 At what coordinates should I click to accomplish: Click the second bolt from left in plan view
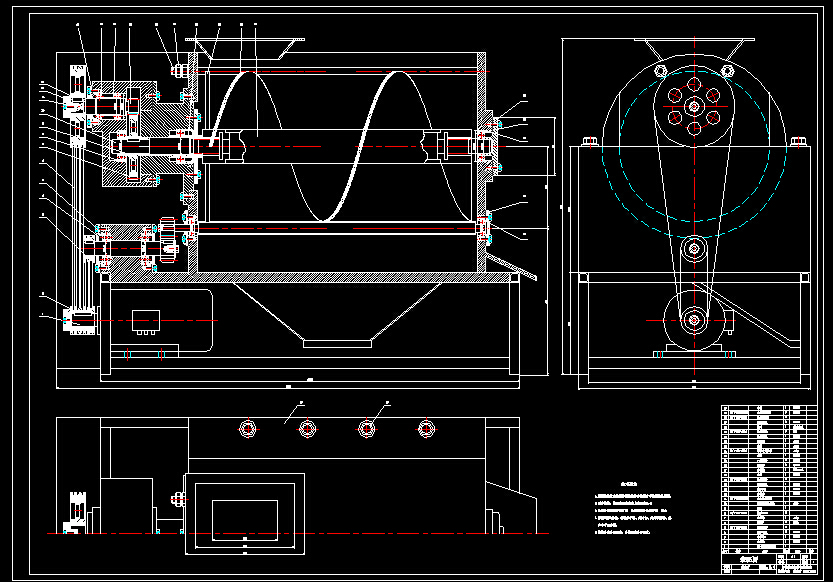tap(307, 429)
